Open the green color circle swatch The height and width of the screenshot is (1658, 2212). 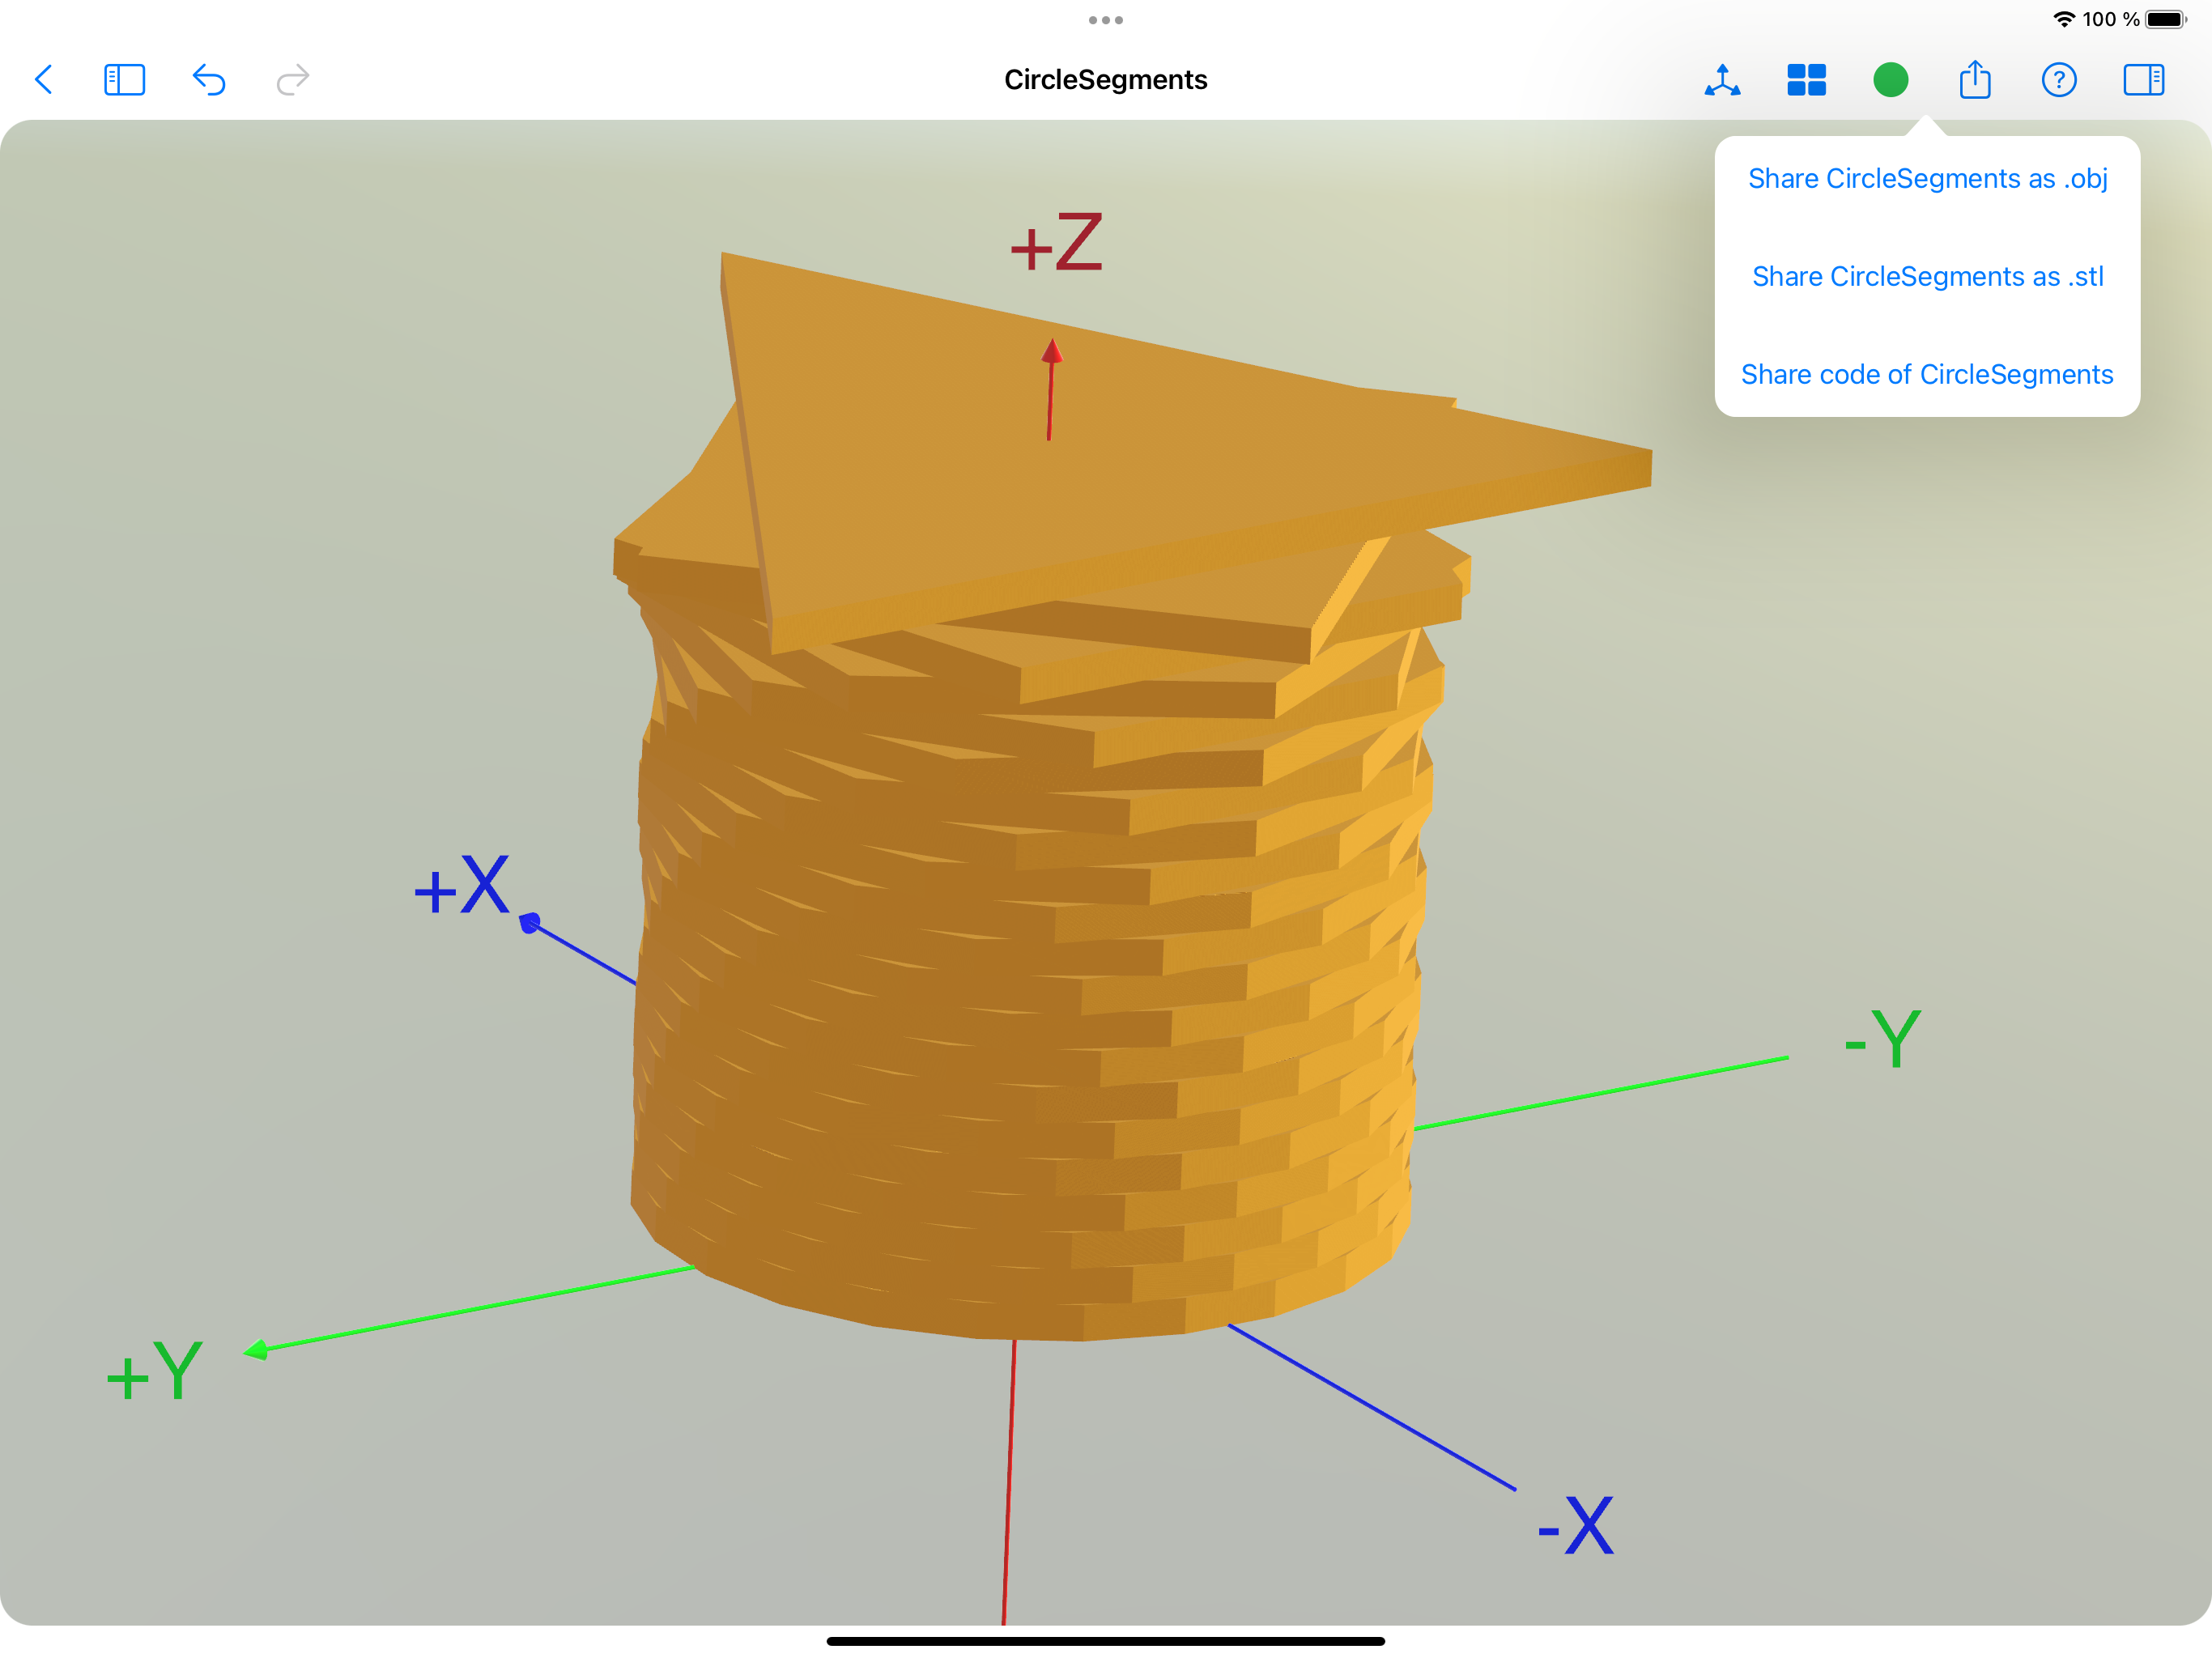(x=1890, y=80)
